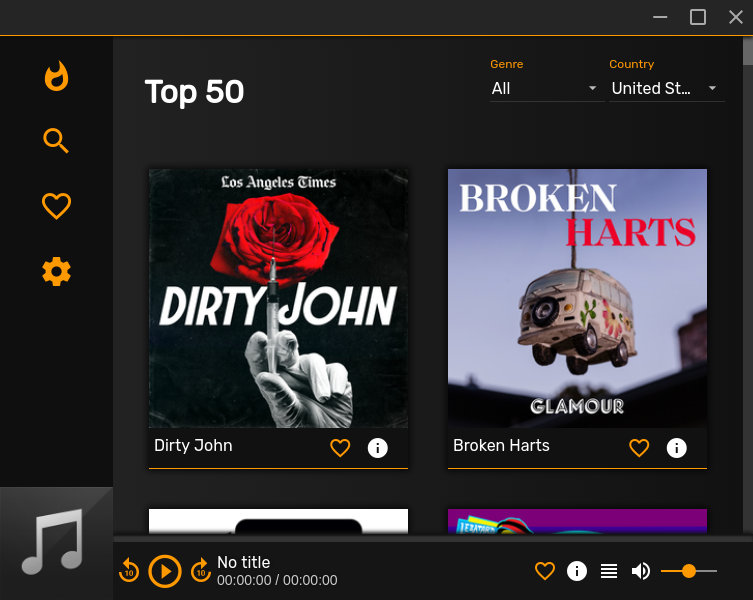753x600 pixels.
Task: Click the vertical scrollbar thumb
Action: (x=748, y=51)
